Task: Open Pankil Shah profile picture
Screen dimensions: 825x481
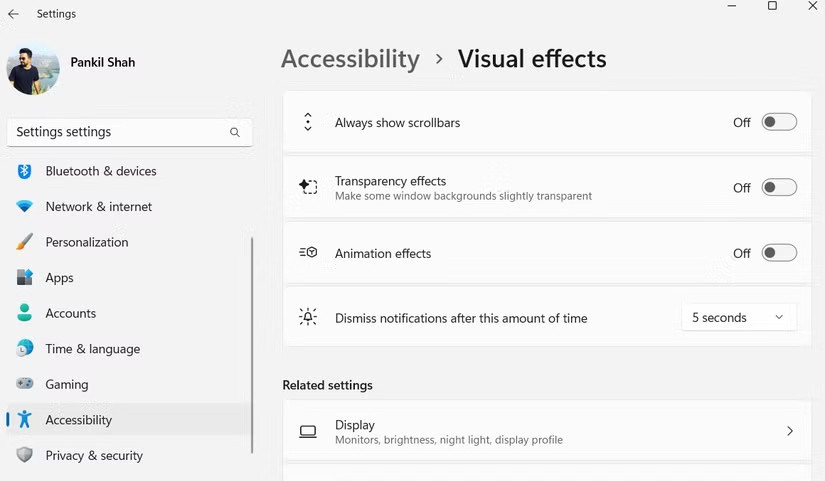Action: pyautogui.click(x=33, y=69)
